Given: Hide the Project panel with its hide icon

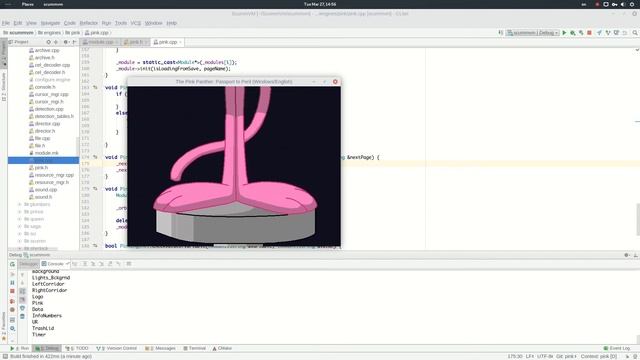Looking at the screenshot, I should click(x=74, y=42).
